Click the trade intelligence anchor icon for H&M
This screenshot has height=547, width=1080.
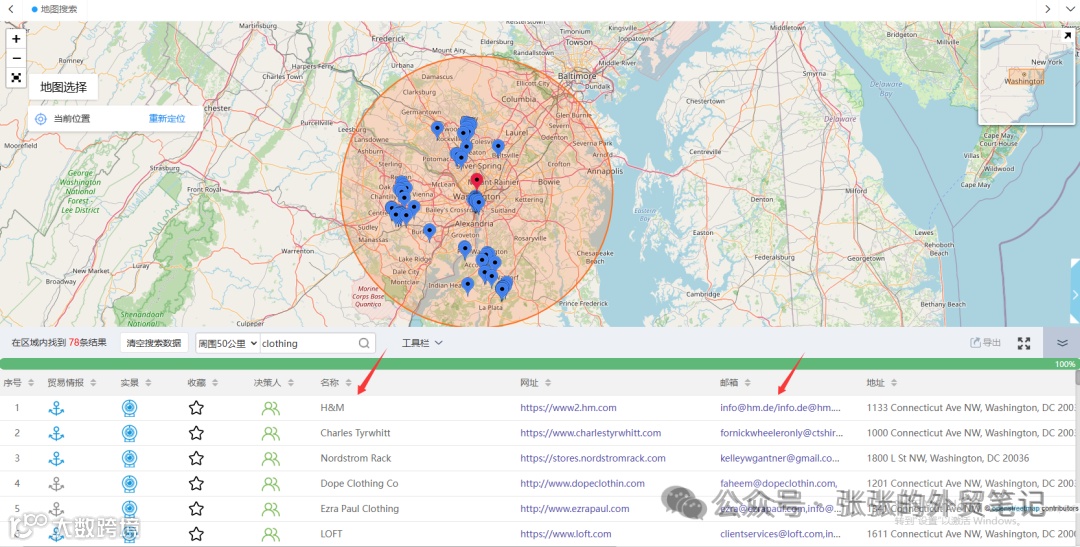point(56,408)
